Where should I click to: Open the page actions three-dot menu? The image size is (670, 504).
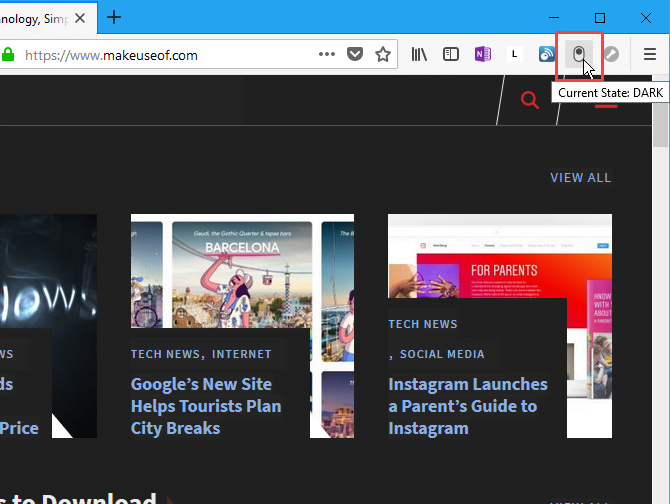coord(327,54)
